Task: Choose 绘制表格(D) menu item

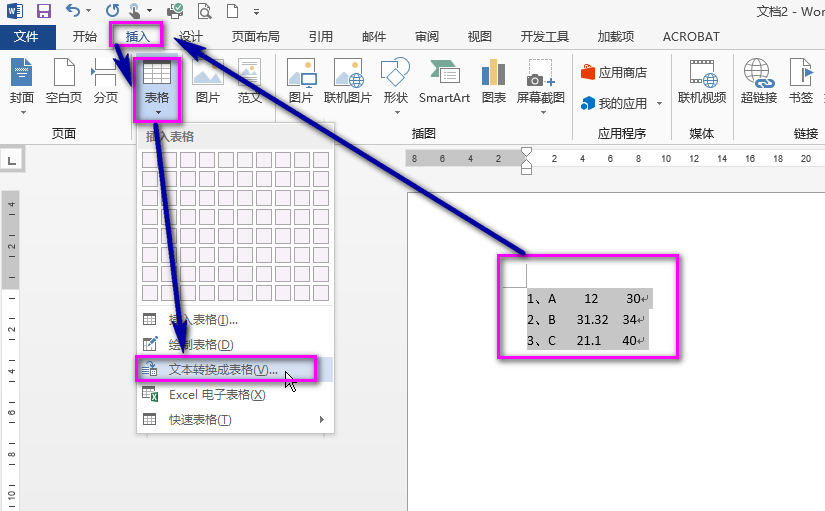Action: (x=235, y=345)
